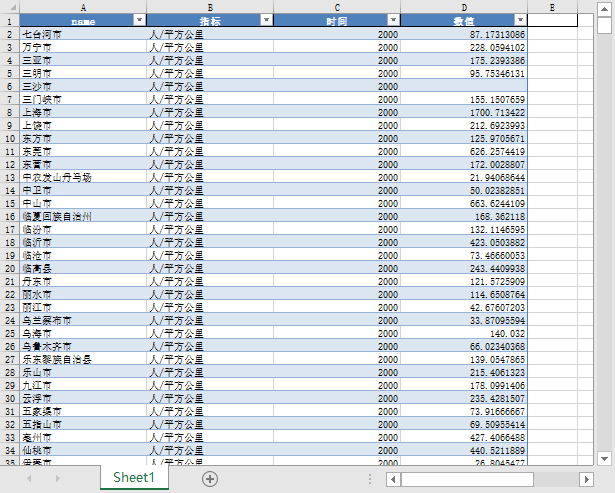The image size is (615, 493).
Task: Click the horizontal scrollbar left arrow
Action: tap(393, 479)
